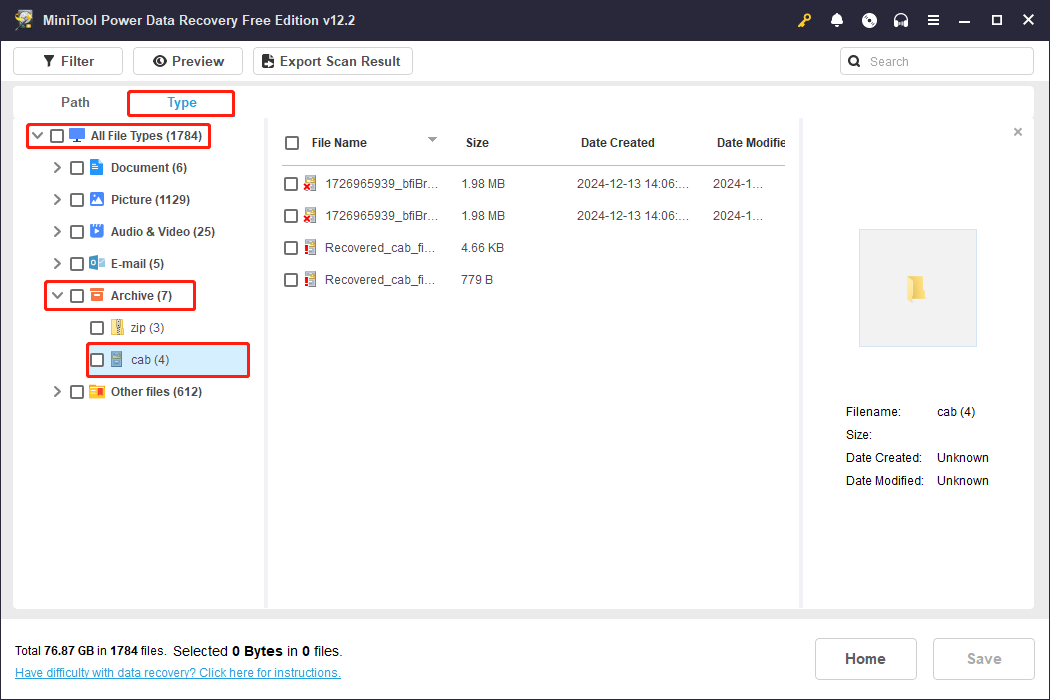Open the data recovery instructions link

177,673
